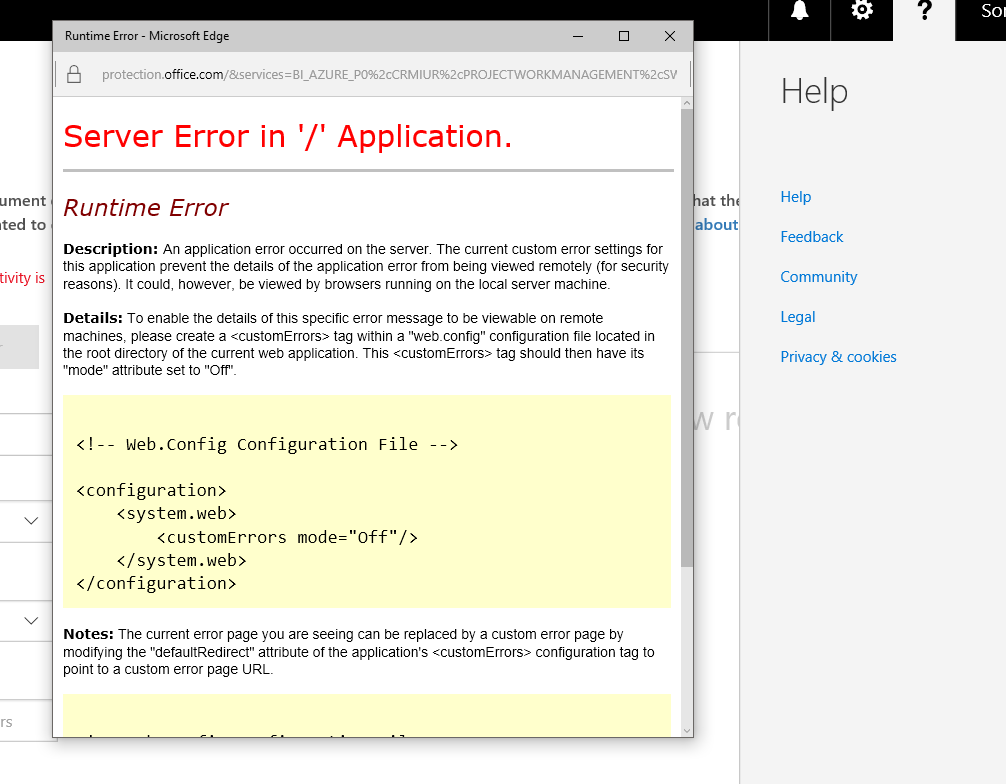Click the 'Runtime Error' italic heading
This screenshot has width=1006, height=784.
click(x=146, y=208)
